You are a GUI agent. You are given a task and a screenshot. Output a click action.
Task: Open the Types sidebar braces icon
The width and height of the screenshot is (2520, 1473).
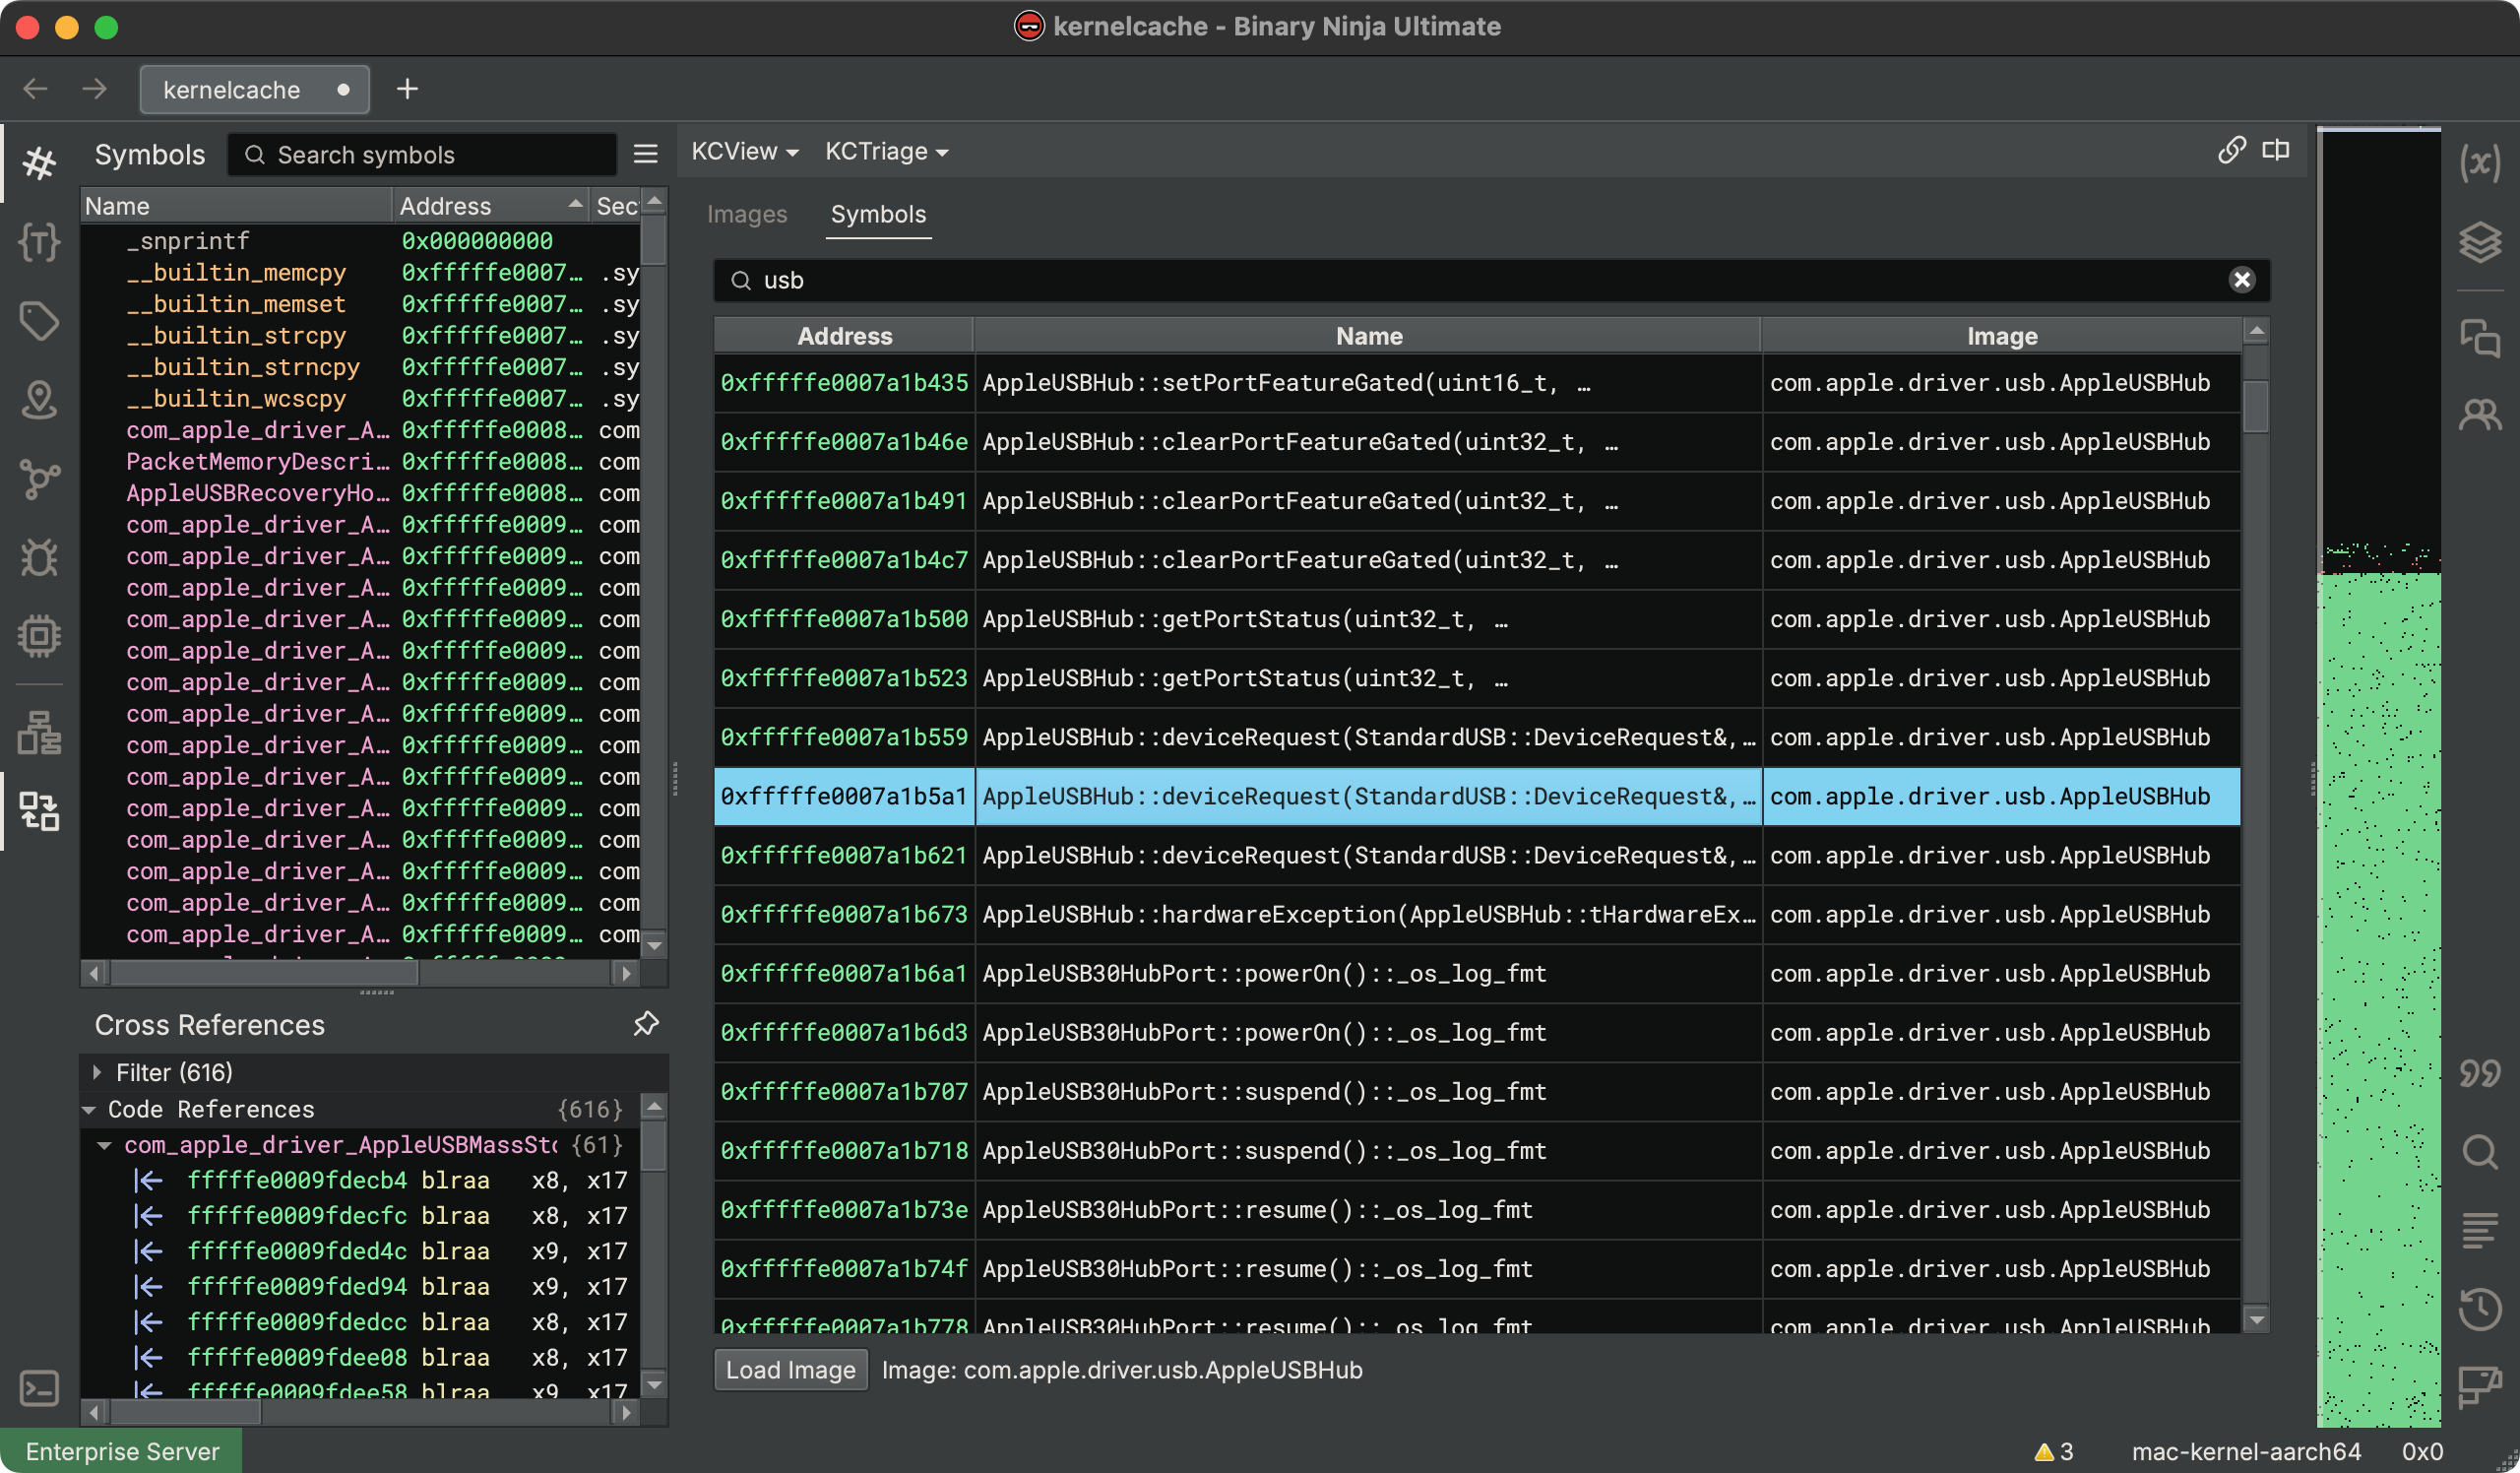tap(39, 242)
